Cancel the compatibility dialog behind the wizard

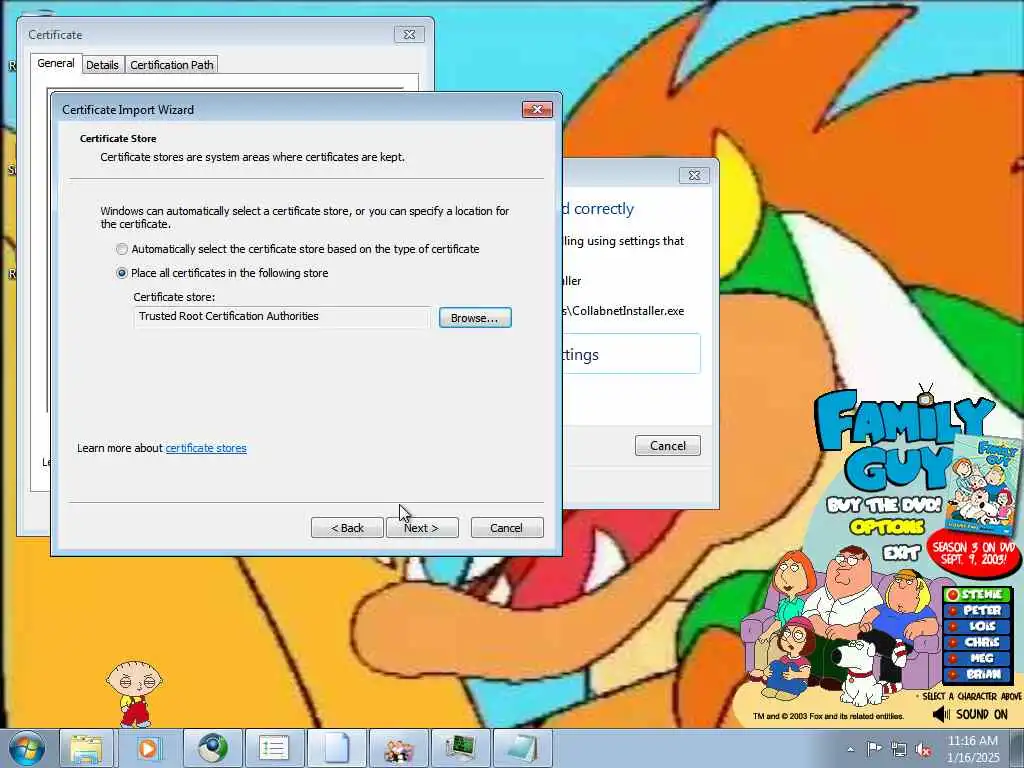[x=667, y=445]
